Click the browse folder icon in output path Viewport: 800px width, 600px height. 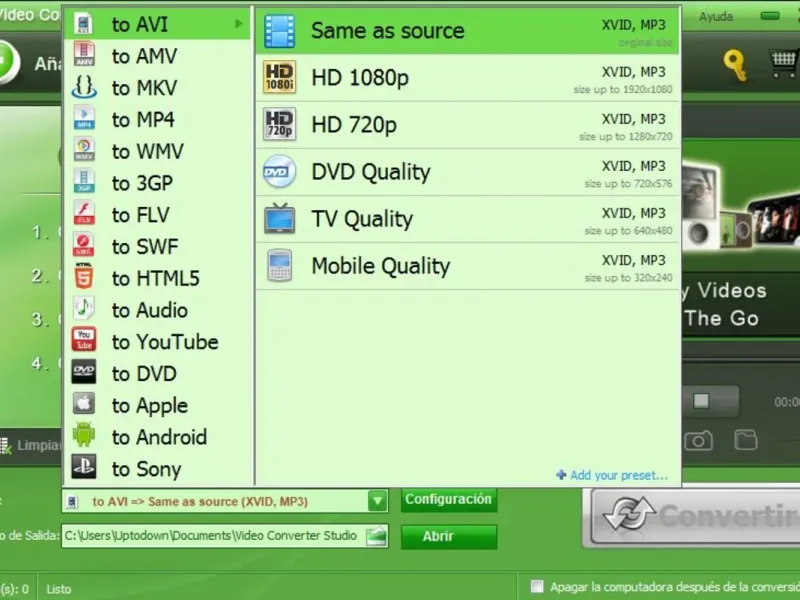coord(376,536)
